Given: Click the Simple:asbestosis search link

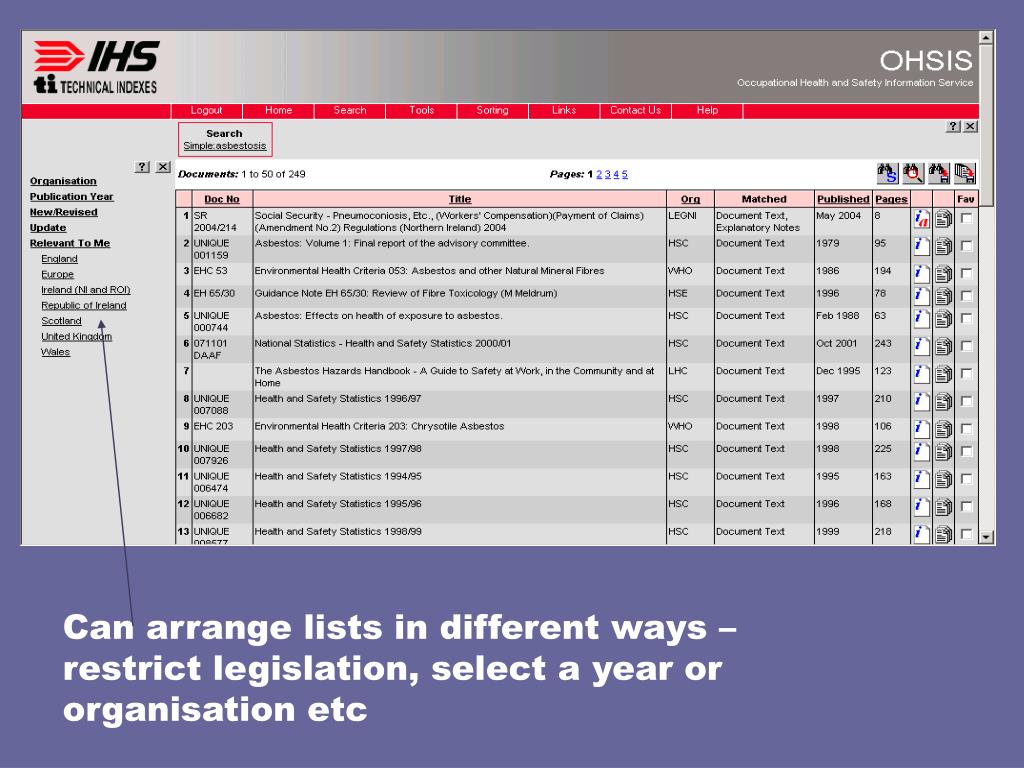Looking at the screenshot, I should coord(225,146).
